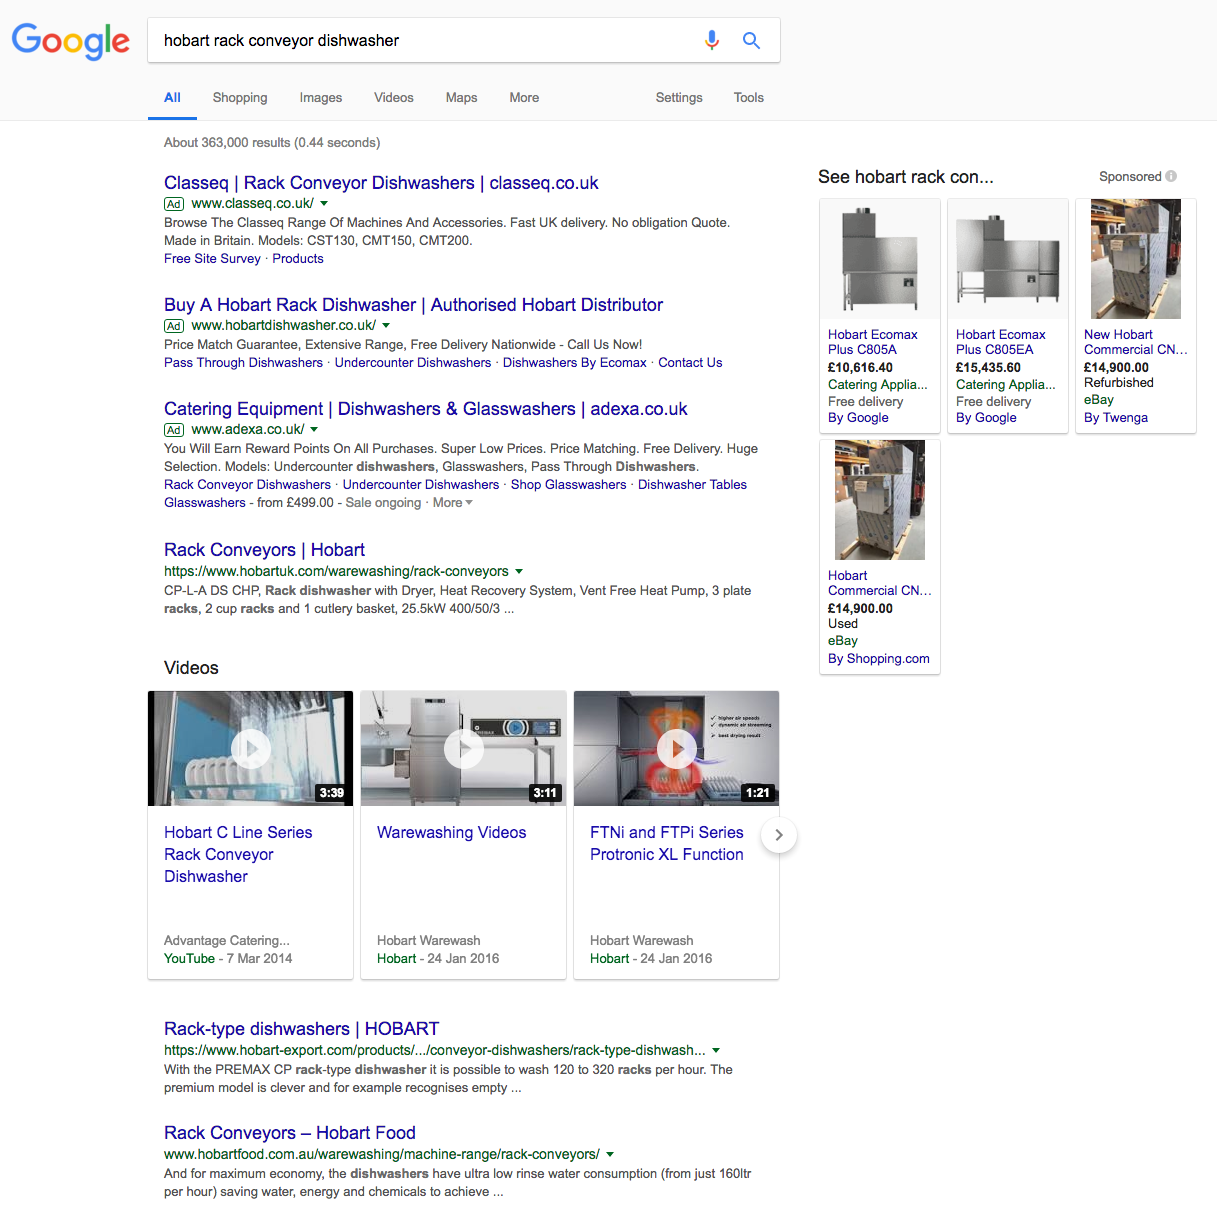Start voice search with microphone icon
Image resolution: width=1217 pixels, height=1223 pixels.
point(712,40)
